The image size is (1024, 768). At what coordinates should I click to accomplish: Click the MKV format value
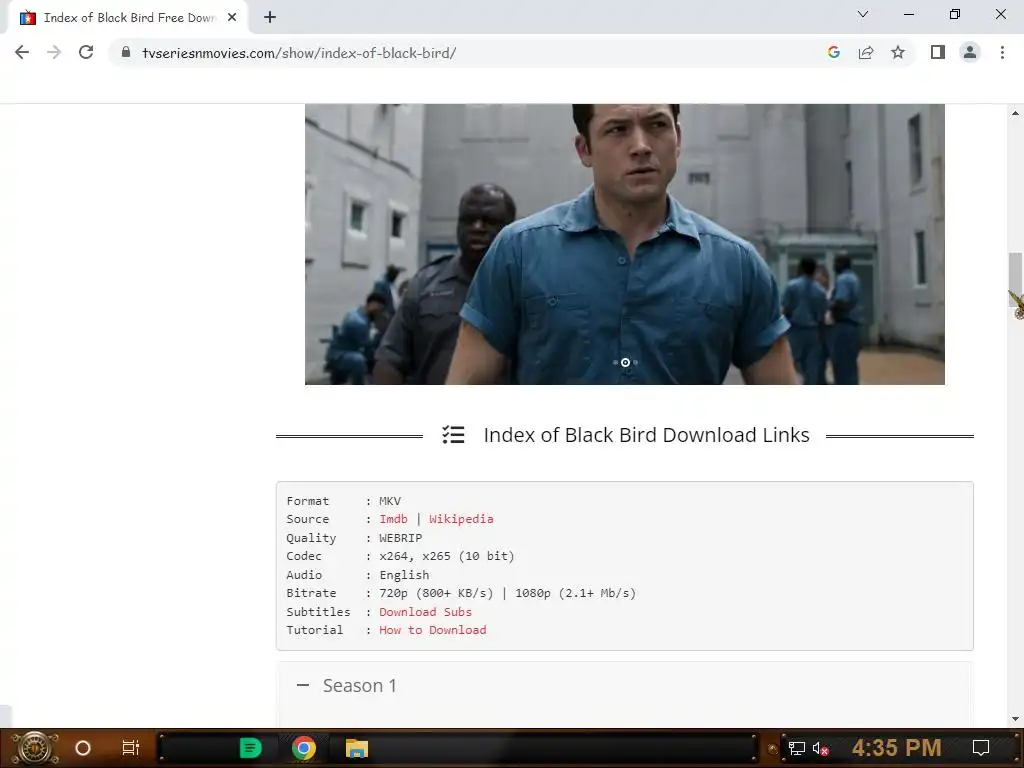click(x=390, y=501)
